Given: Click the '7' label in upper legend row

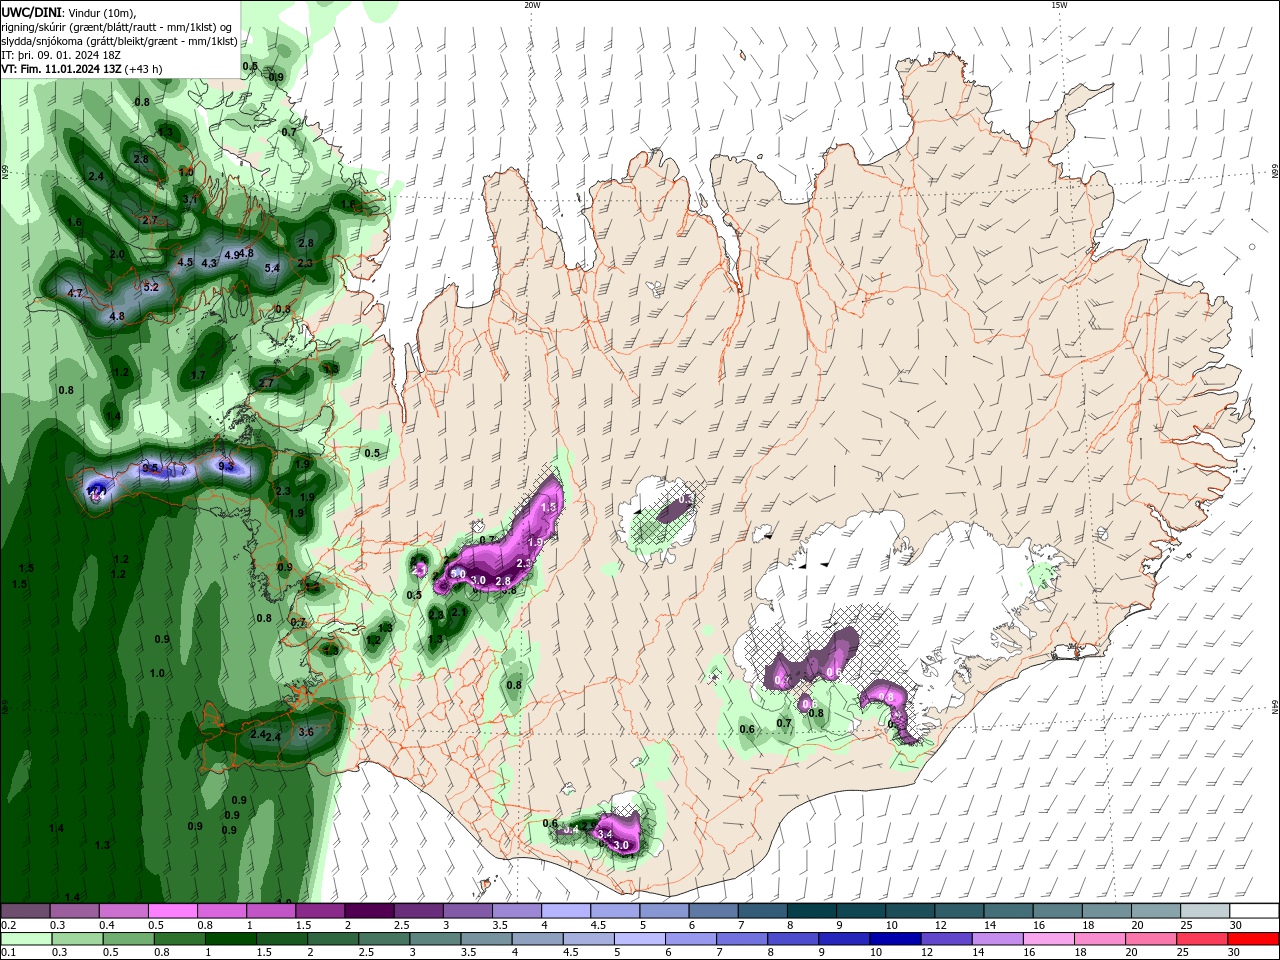Looking at the screenshot, I should [x=739, y=925].
